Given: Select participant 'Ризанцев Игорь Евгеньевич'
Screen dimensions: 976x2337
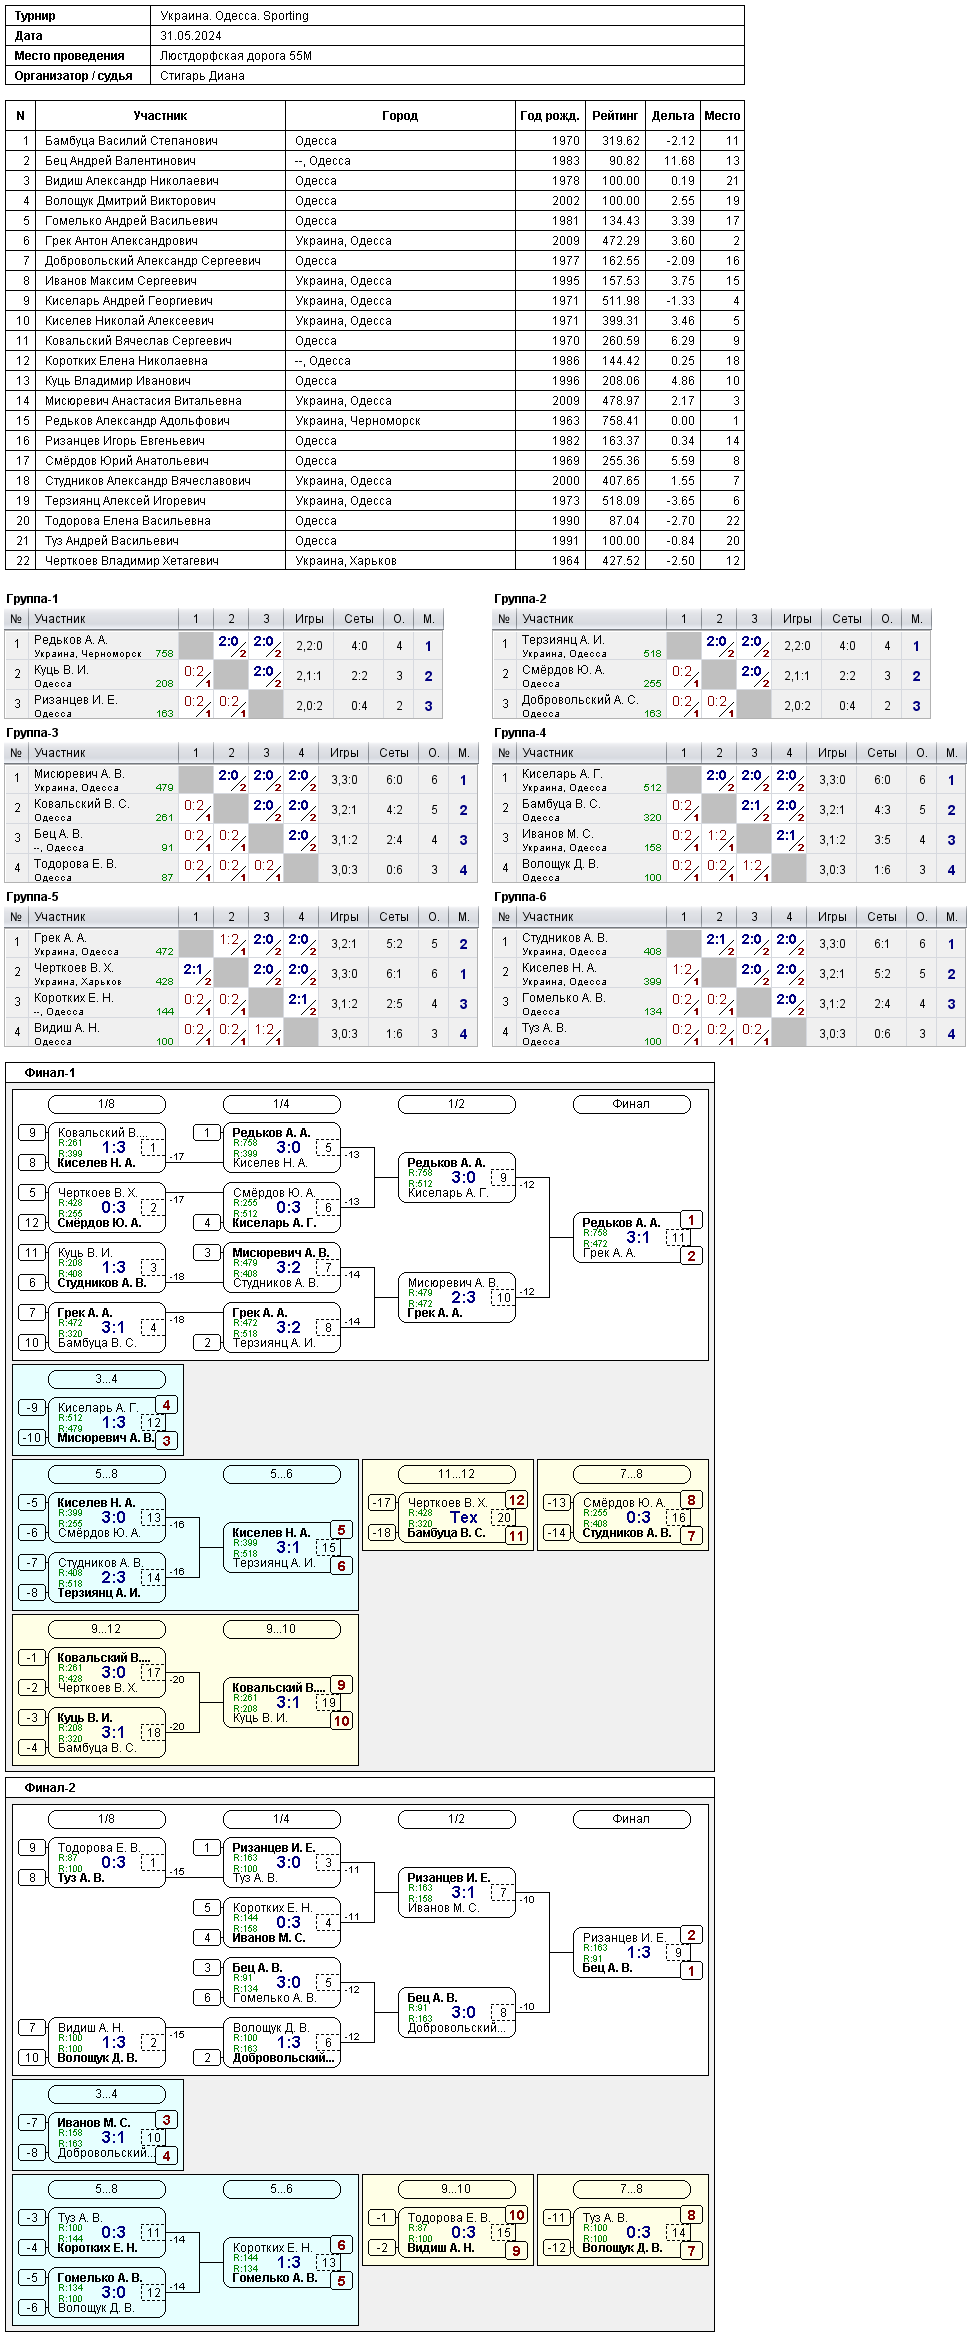Looking at the screenshot, I should pos(124,441).
